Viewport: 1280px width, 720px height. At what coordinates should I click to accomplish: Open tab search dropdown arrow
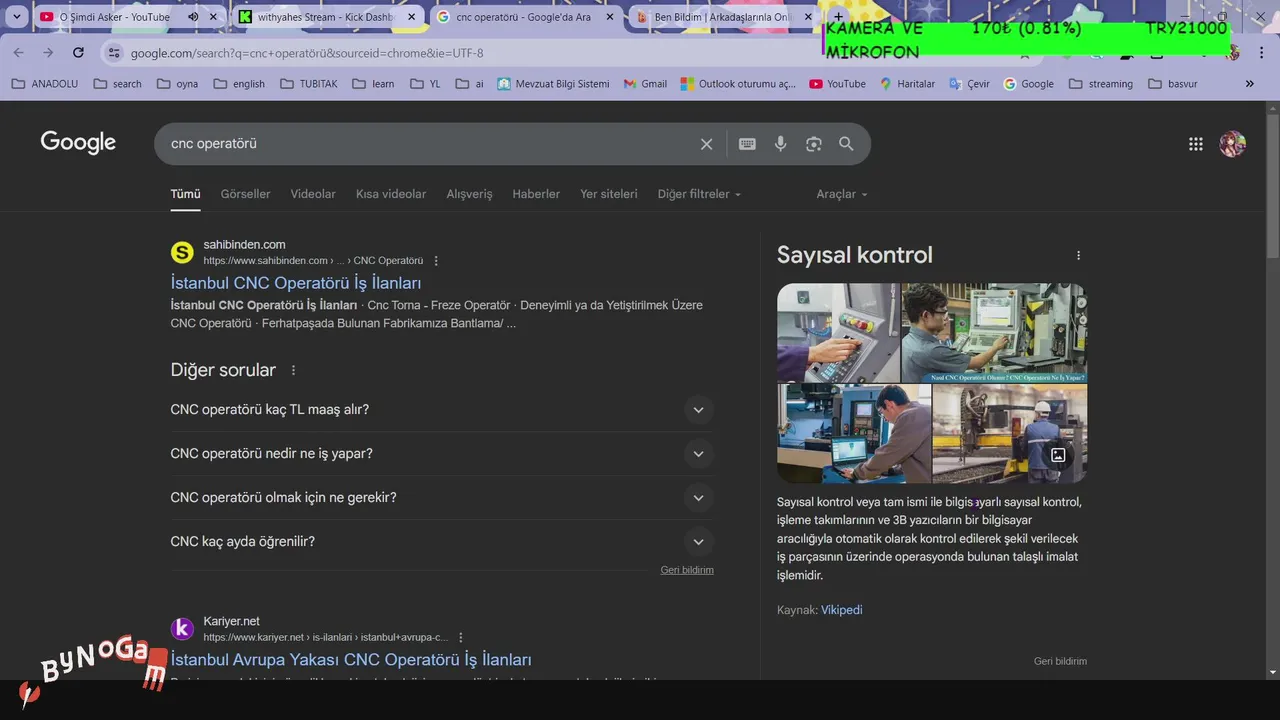[x=16, y=17]
